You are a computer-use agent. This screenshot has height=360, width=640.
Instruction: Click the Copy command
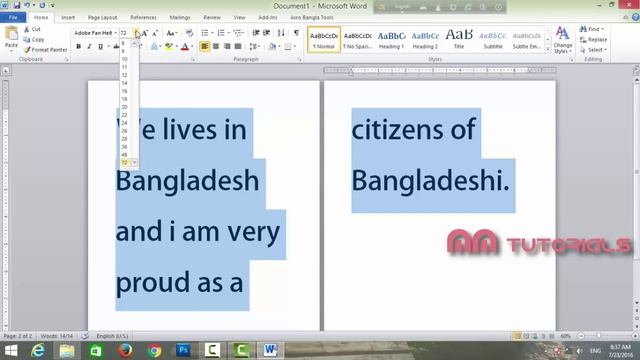(x=33, y=40)
